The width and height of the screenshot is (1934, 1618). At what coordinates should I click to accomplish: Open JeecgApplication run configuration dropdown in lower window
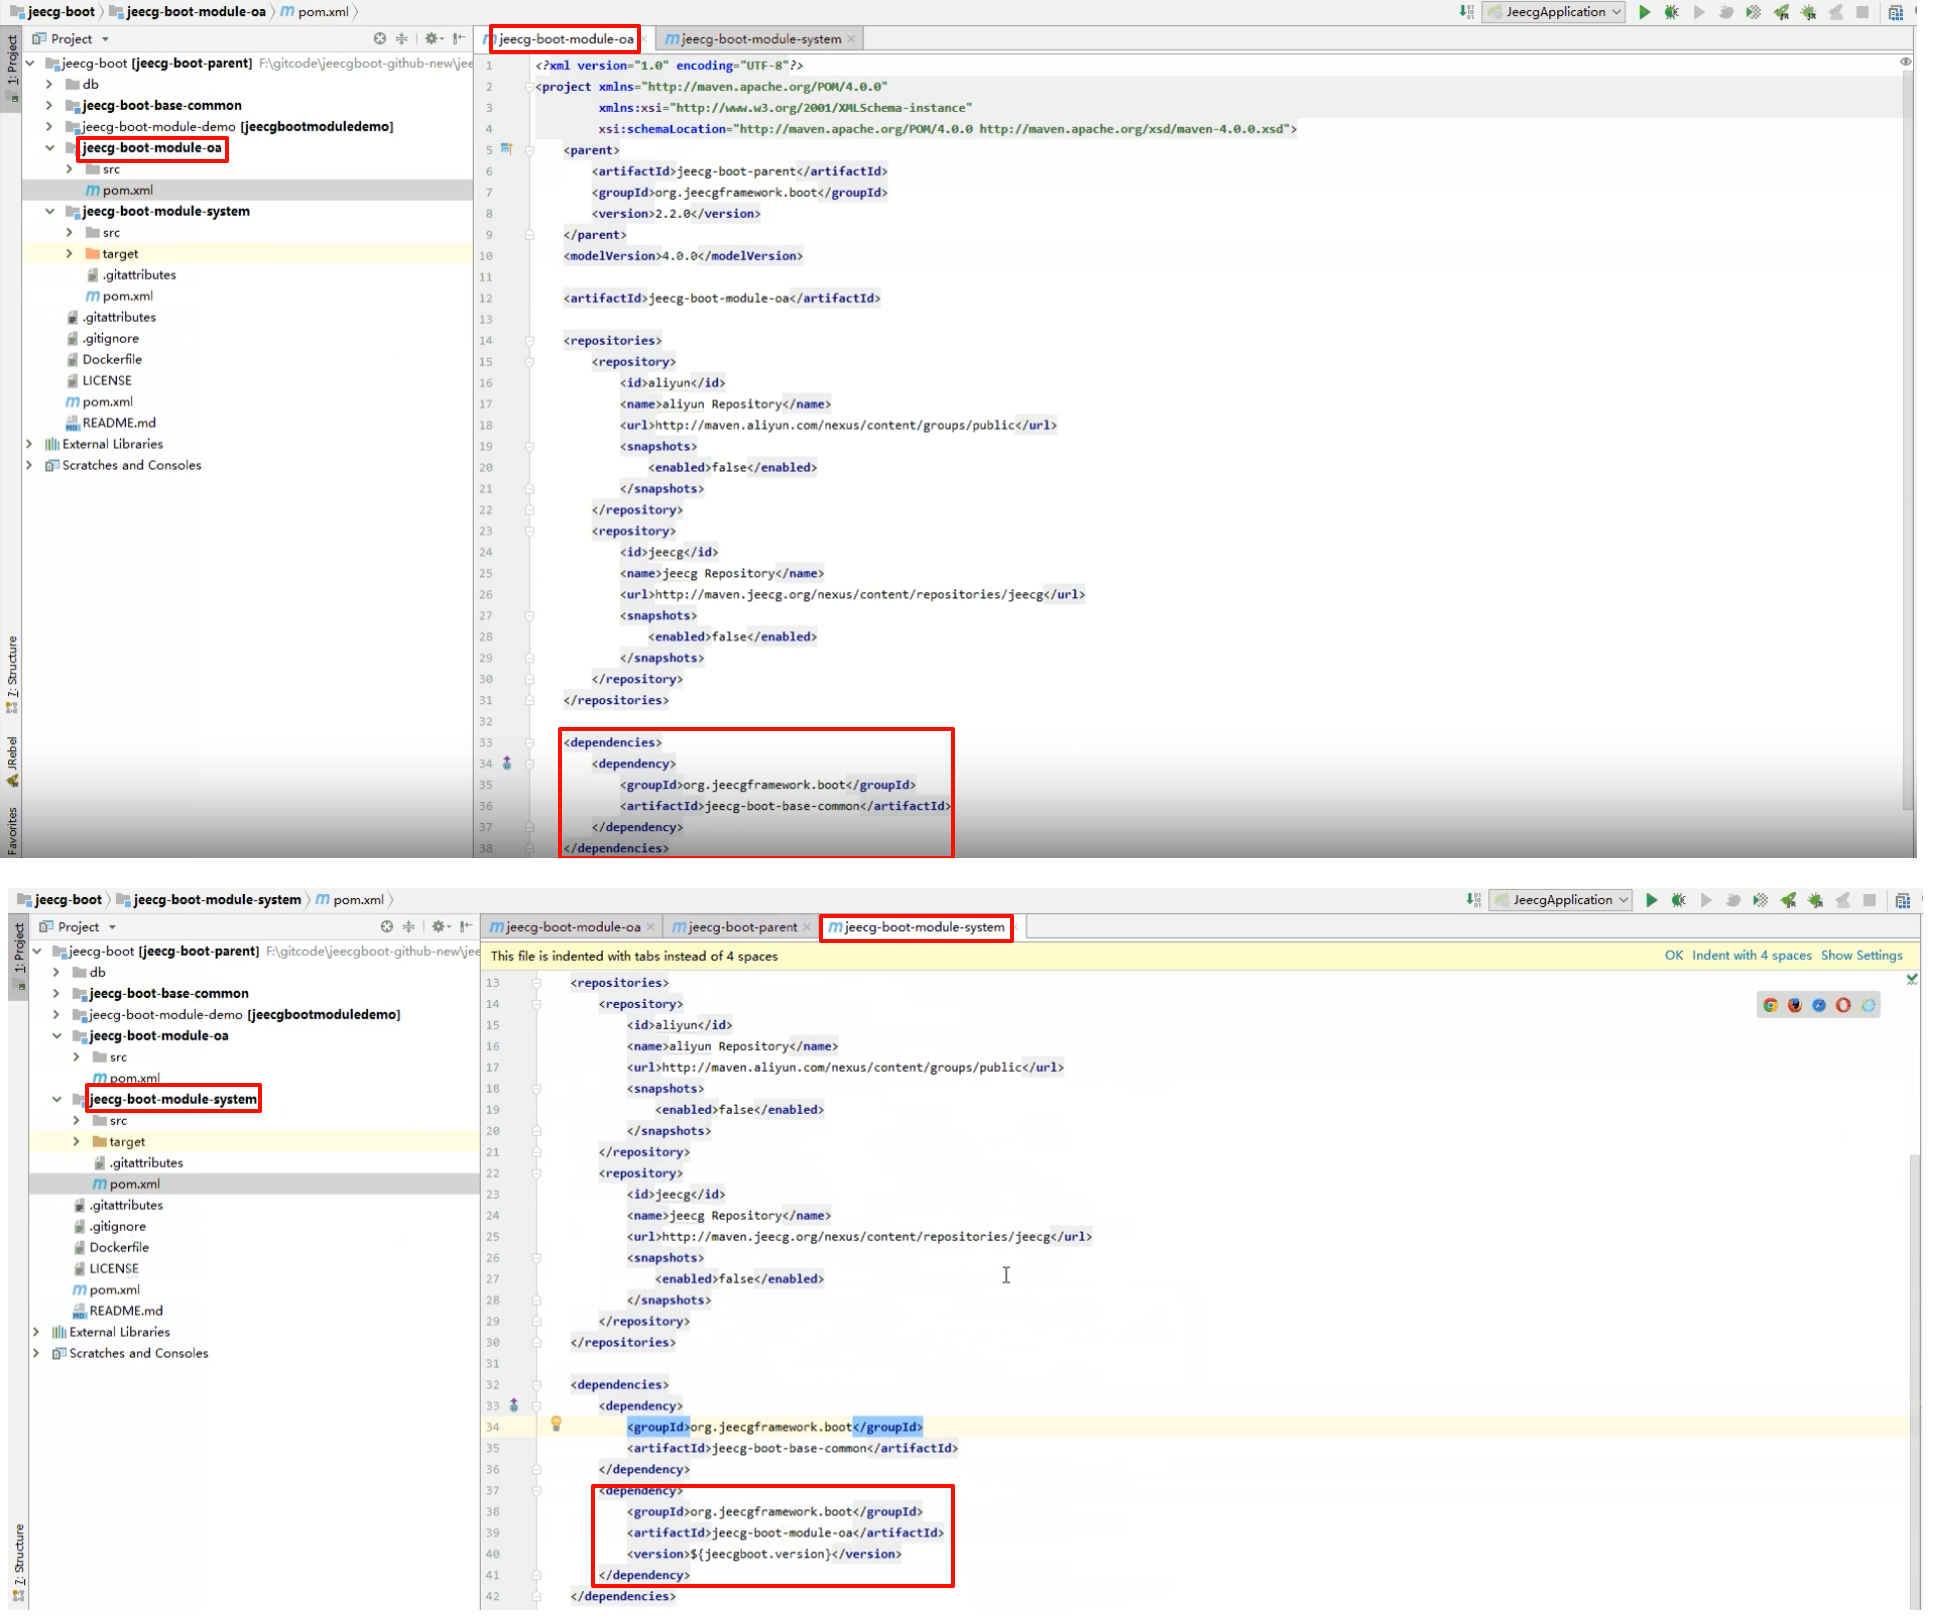[1561, 900]
